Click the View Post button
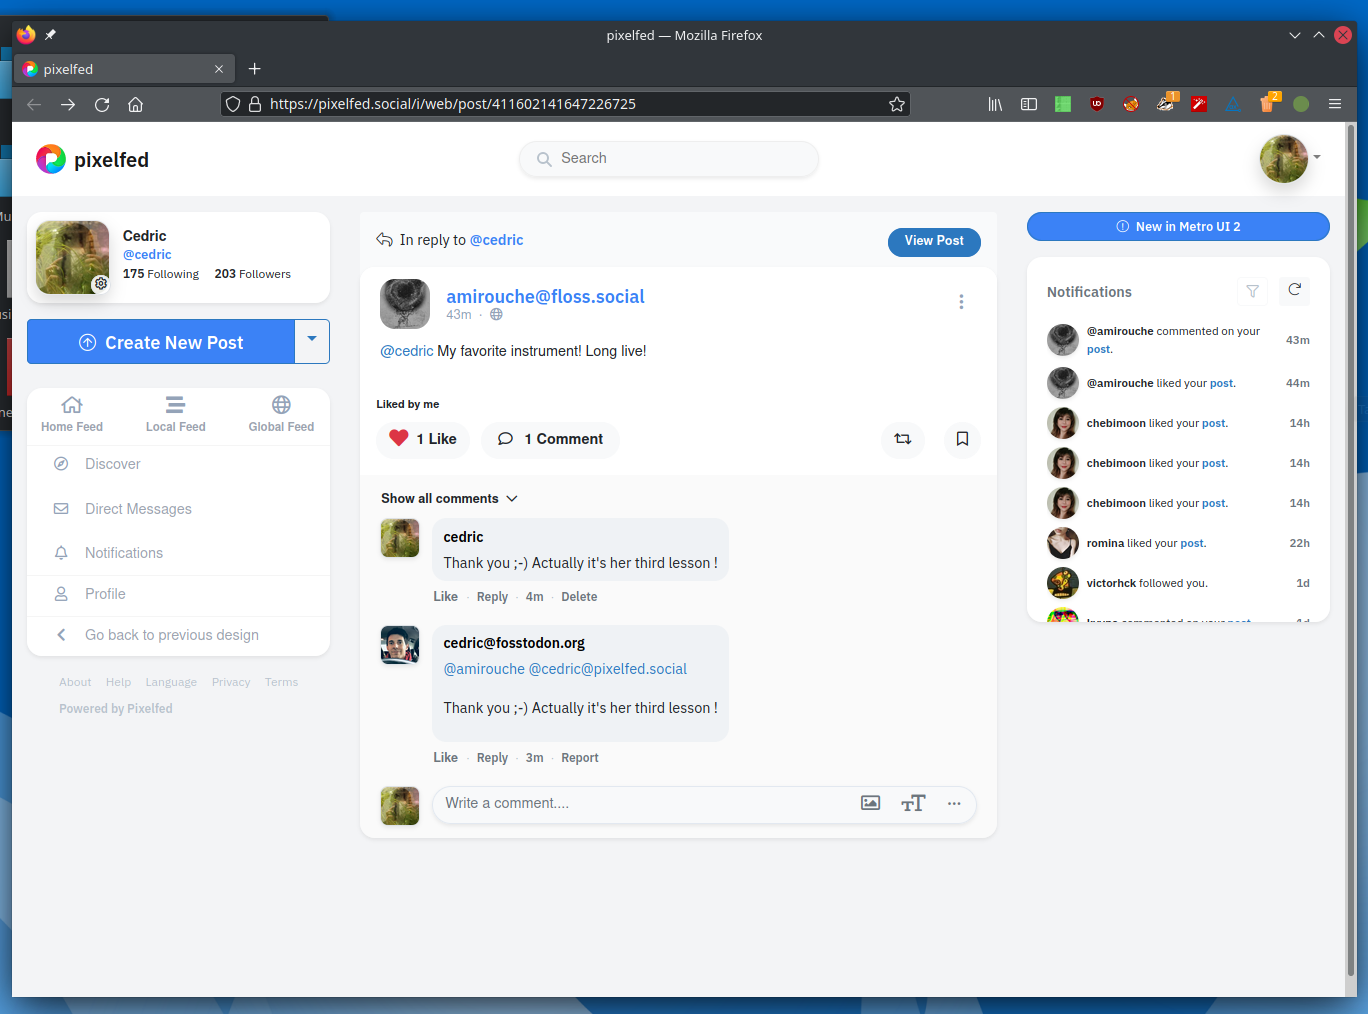The image size is (1368, 1014). pyautogui.click(x=934, y=241)
